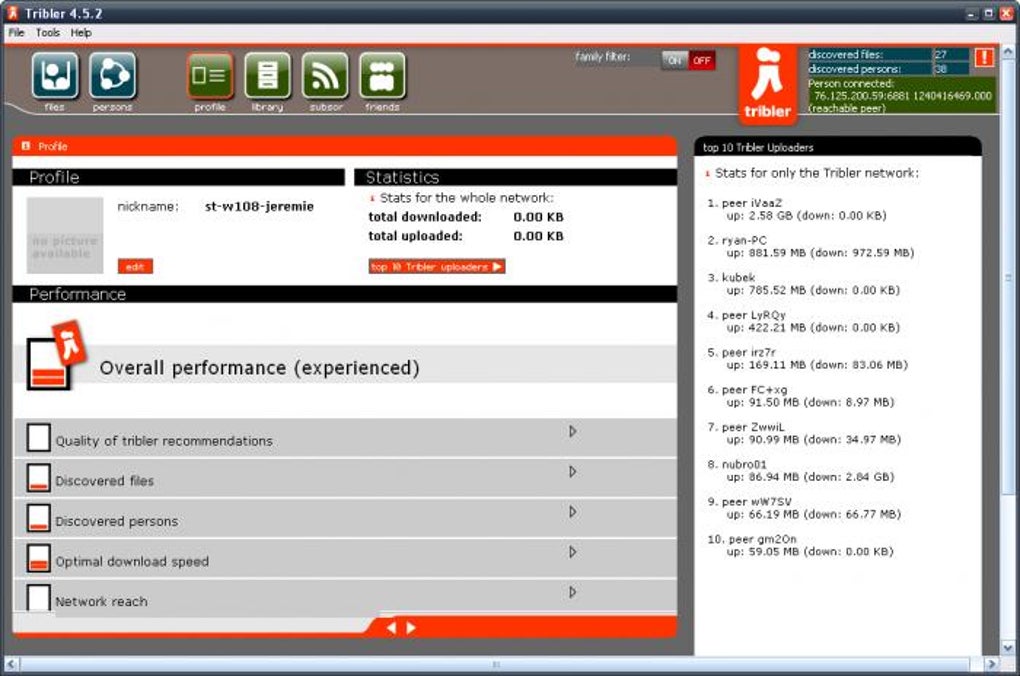This screenshot has height=676, width=1020.
Task: Click the horizontal scrollbar left arrow
Action: click(x=11, y=664)
